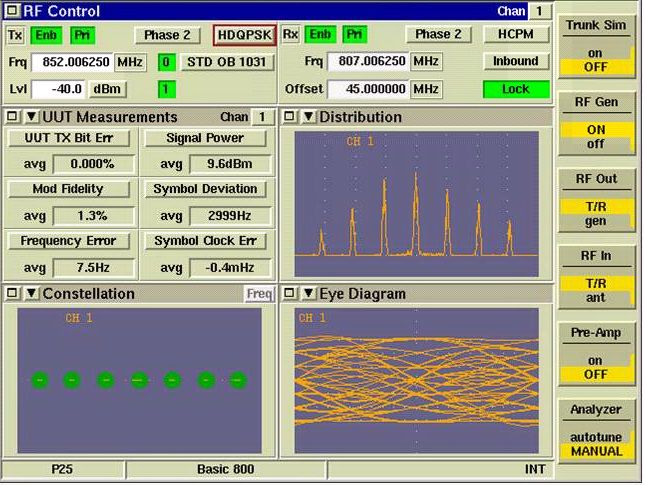Open the Eye Diagram dropdown arrow
645x485 pixels.
point(307,293)
